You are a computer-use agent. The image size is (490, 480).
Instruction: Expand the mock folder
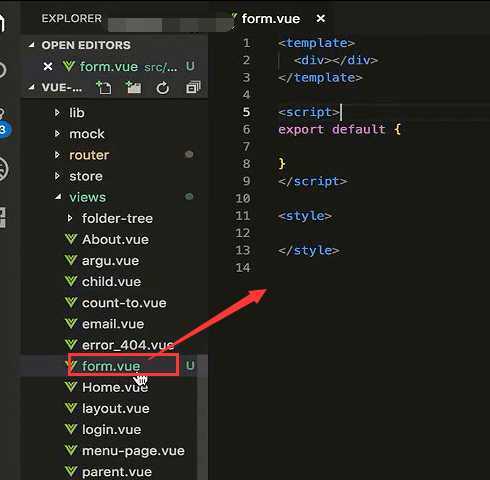pos(57,134)
